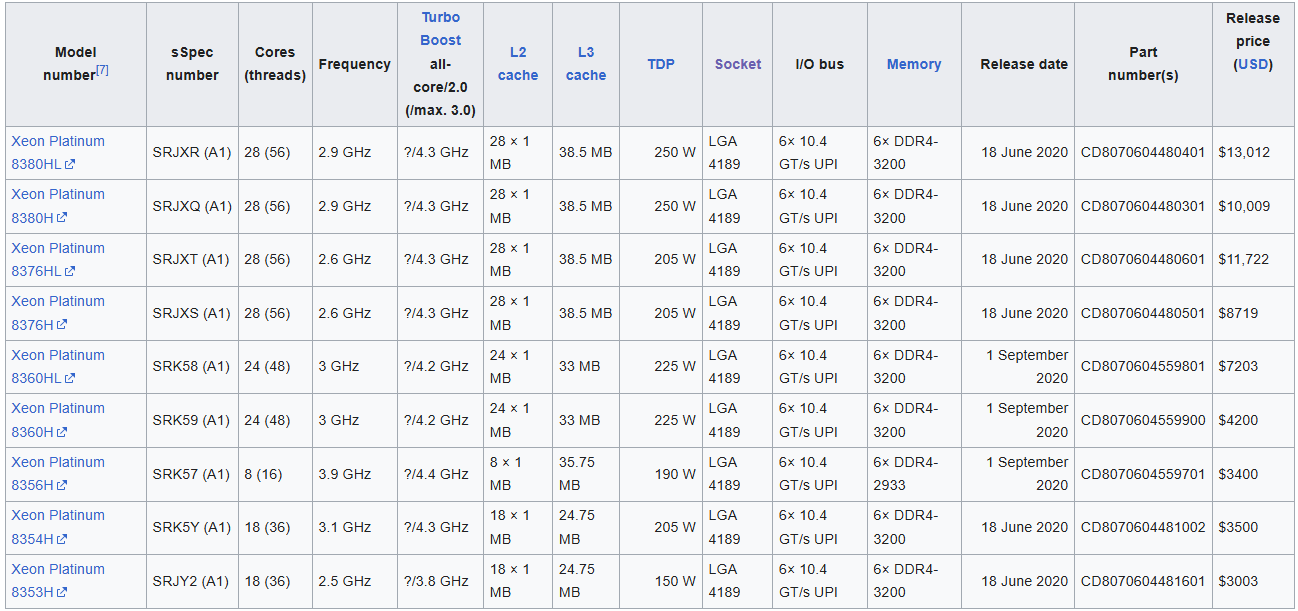The height and width of the screenshot is (611, 1298).
Task: Click external-link icon after 8376HL
Action: tap(70, 272)
